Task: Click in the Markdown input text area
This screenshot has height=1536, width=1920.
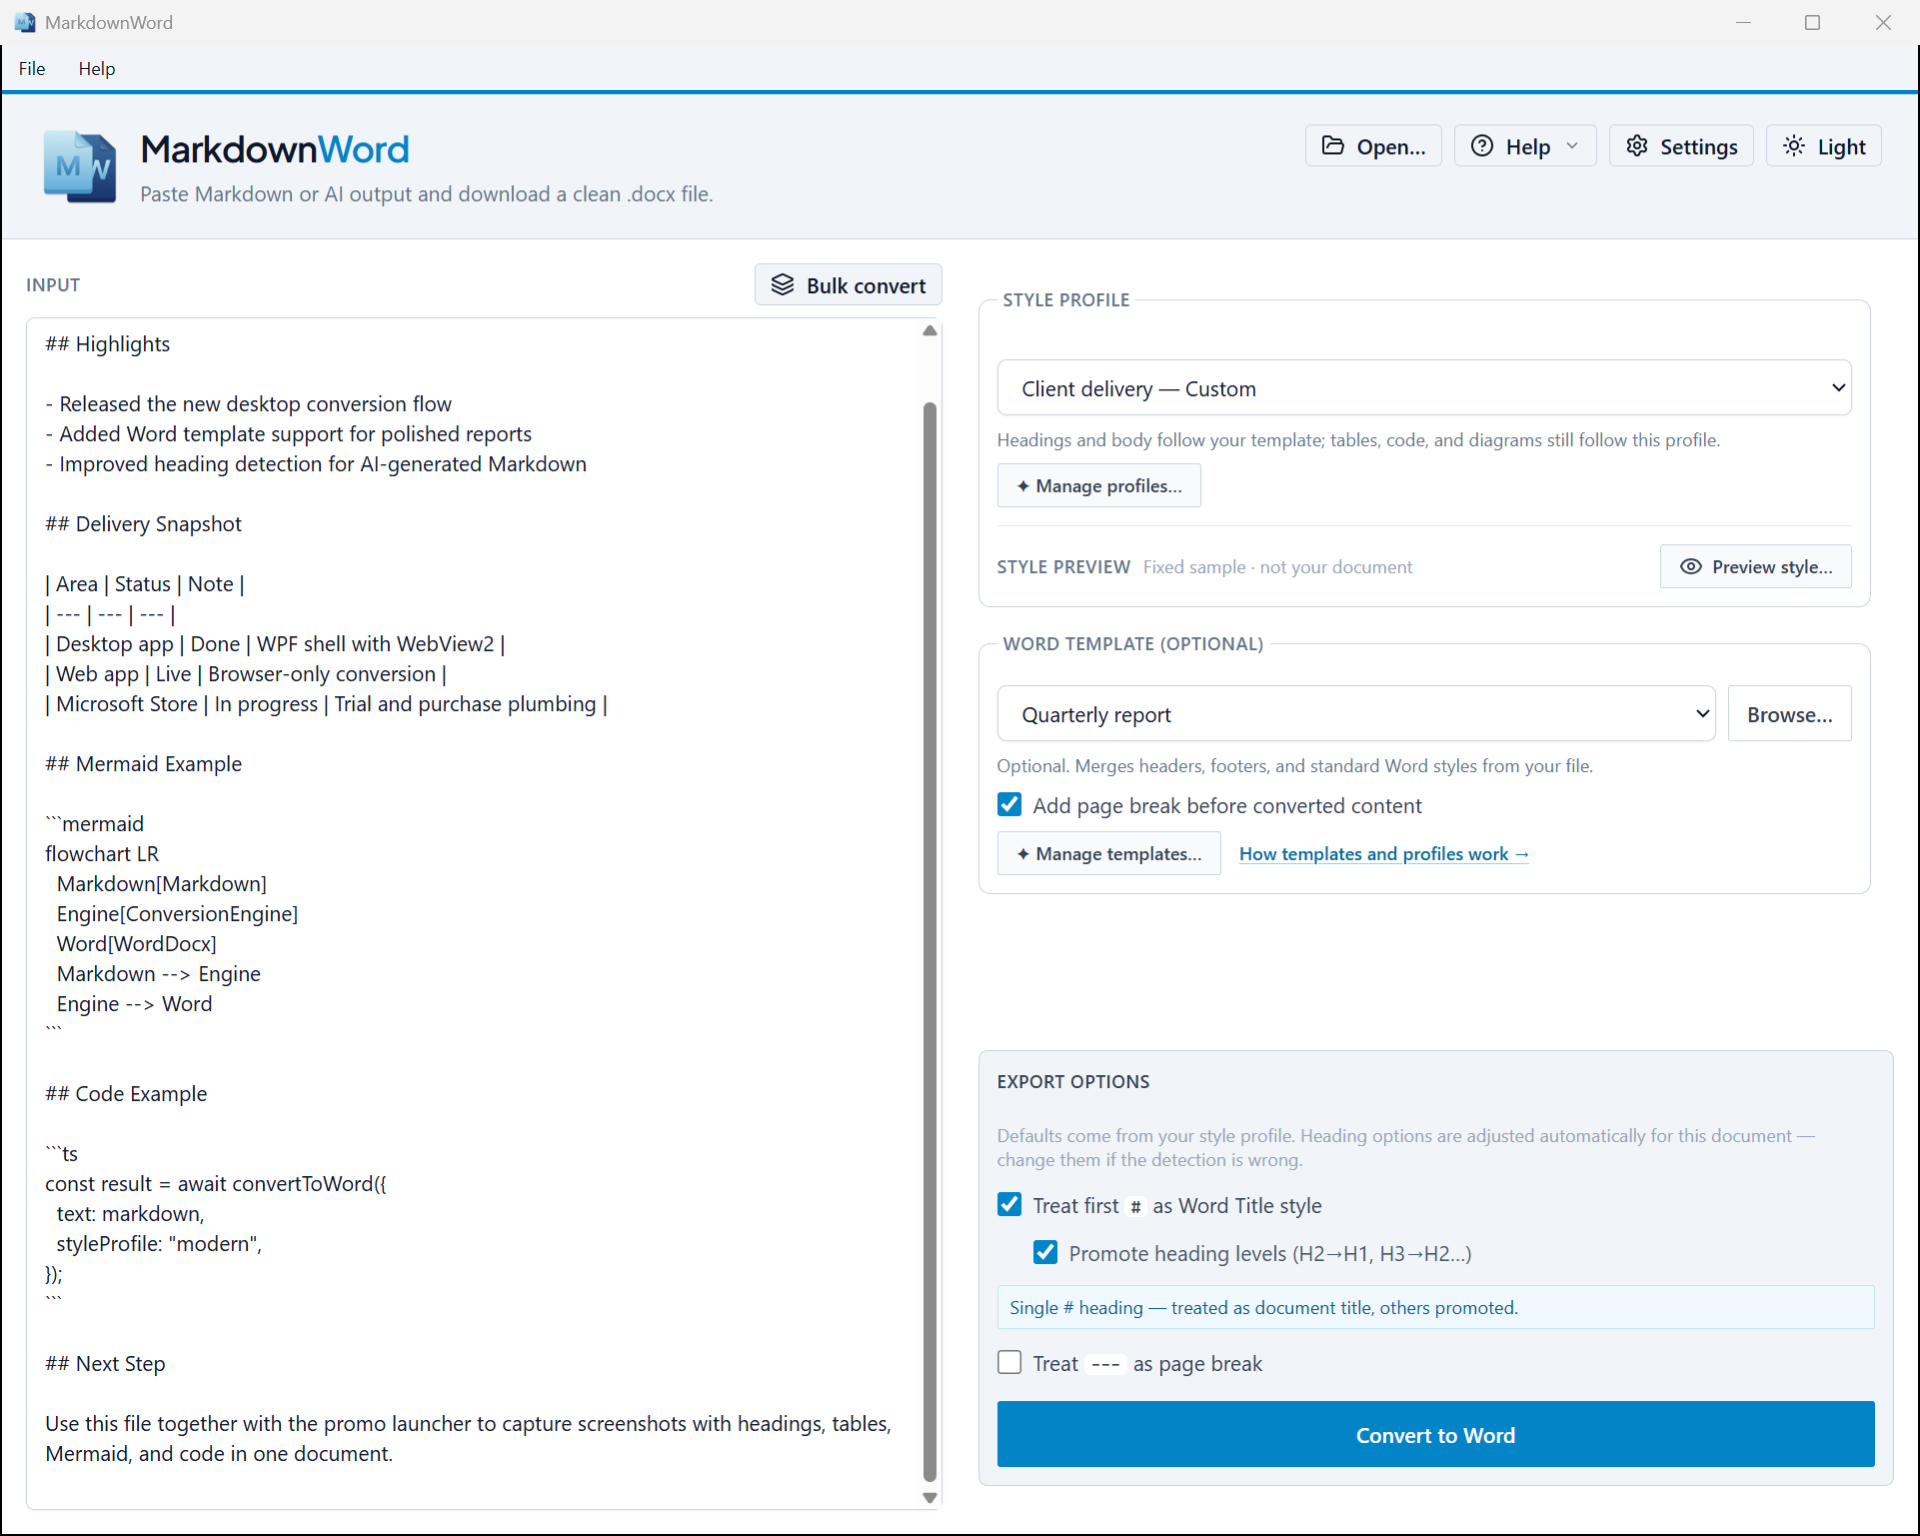Action: (x=474, y=913)
